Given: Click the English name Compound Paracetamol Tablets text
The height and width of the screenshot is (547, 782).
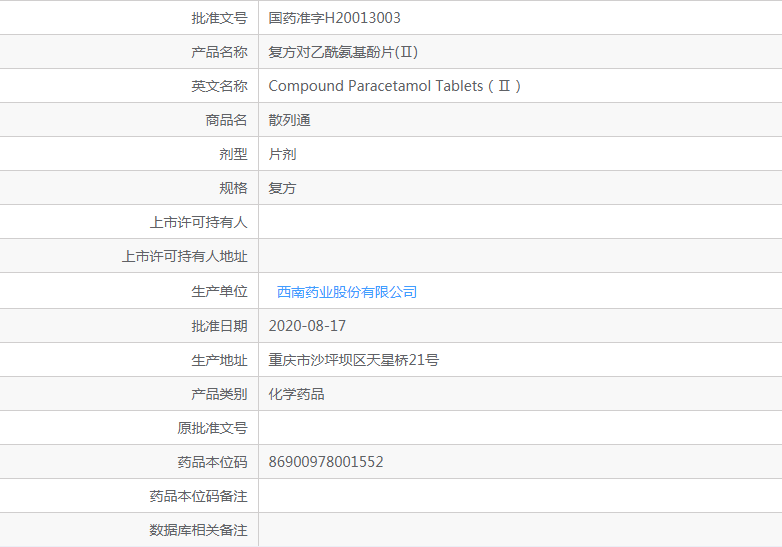Looking at the screenshot, I should (394, 86).
